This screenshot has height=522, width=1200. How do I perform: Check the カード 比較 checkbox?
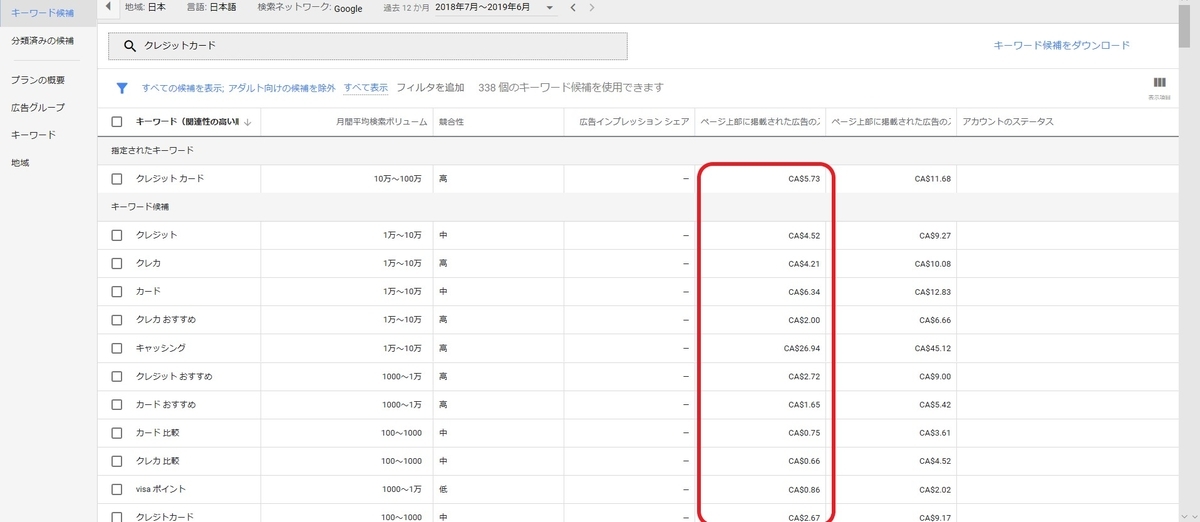click(x=117, y=432)
